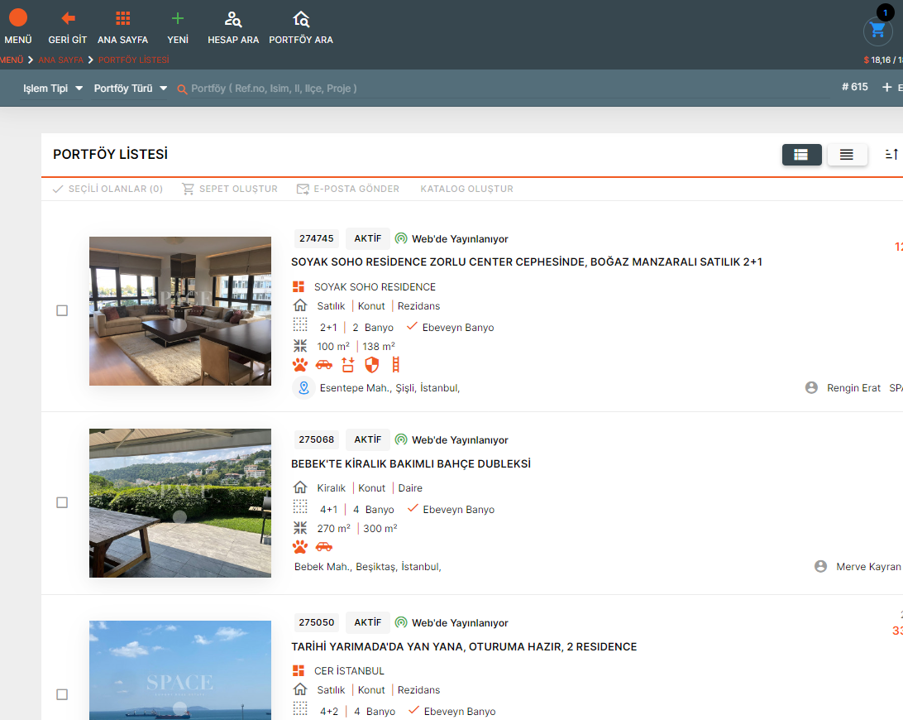Screen dimensions: 903x720
Task: Click web publishing icon for listing 275068
Action: (401, 439)
